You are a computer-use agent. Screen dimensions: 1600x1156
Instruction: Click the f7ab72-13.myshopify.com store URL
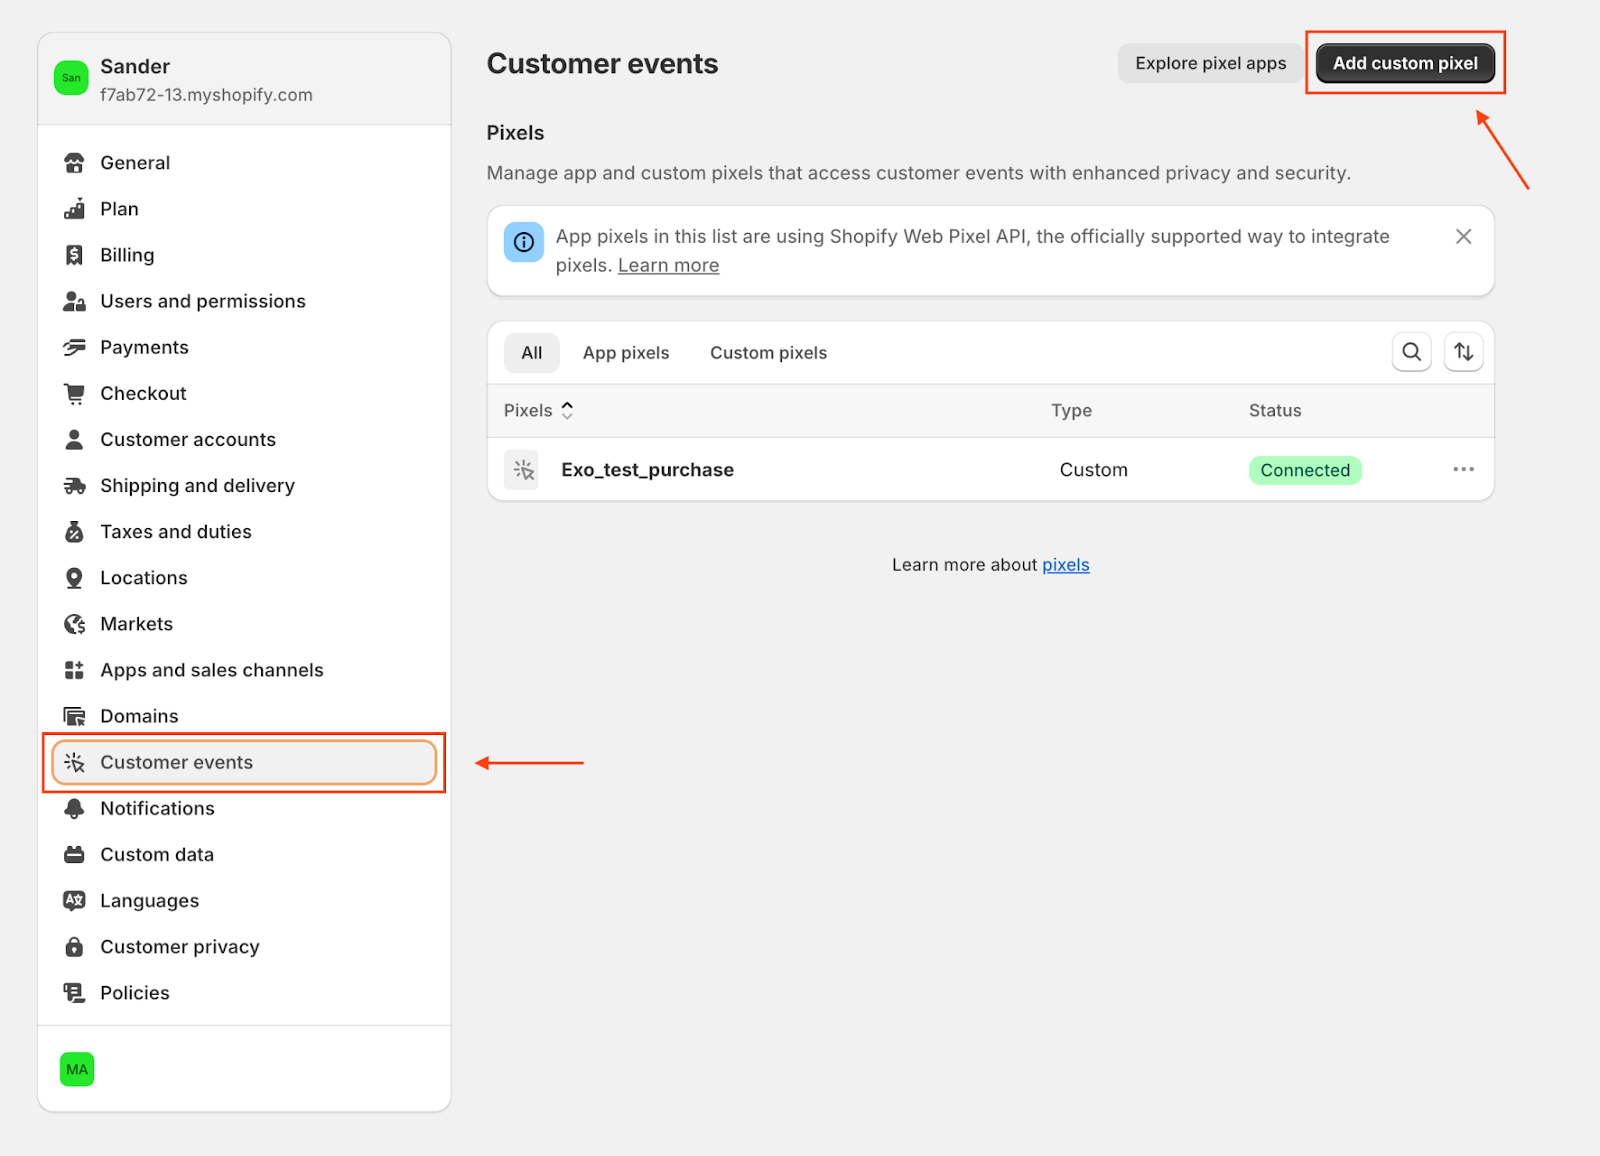coord(206,95)
